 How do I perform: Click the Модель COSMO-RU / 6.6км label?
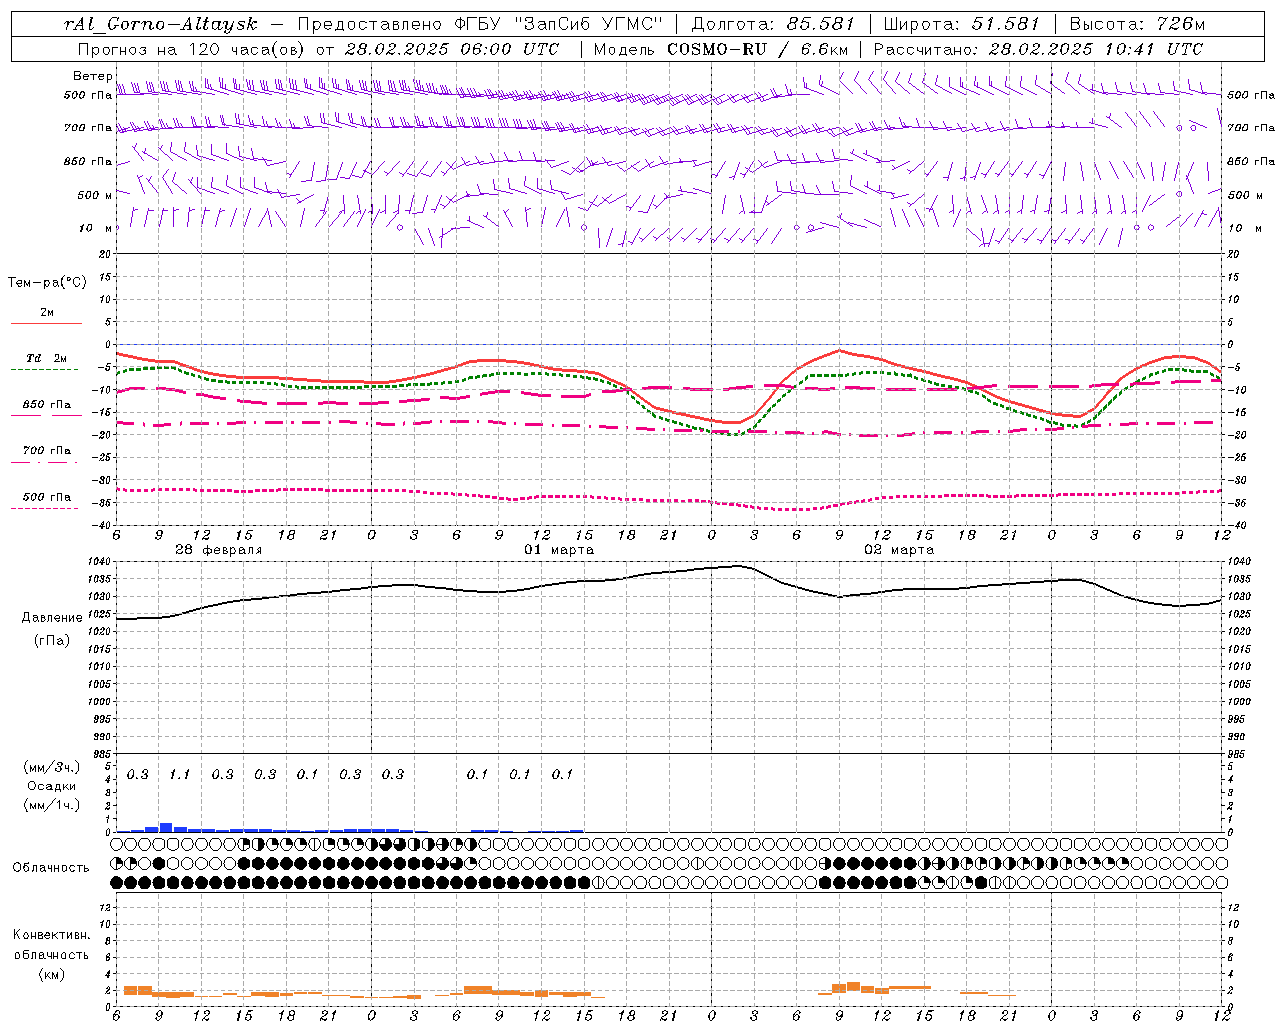(x=720, y=49)
